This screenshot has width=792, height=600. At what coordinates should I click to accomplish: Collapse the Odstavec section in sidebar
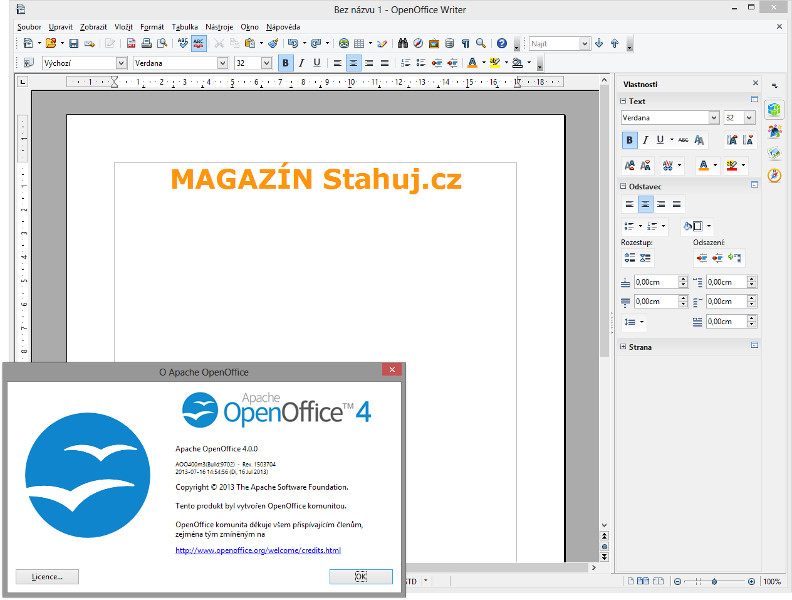click(x=623, y=186)
